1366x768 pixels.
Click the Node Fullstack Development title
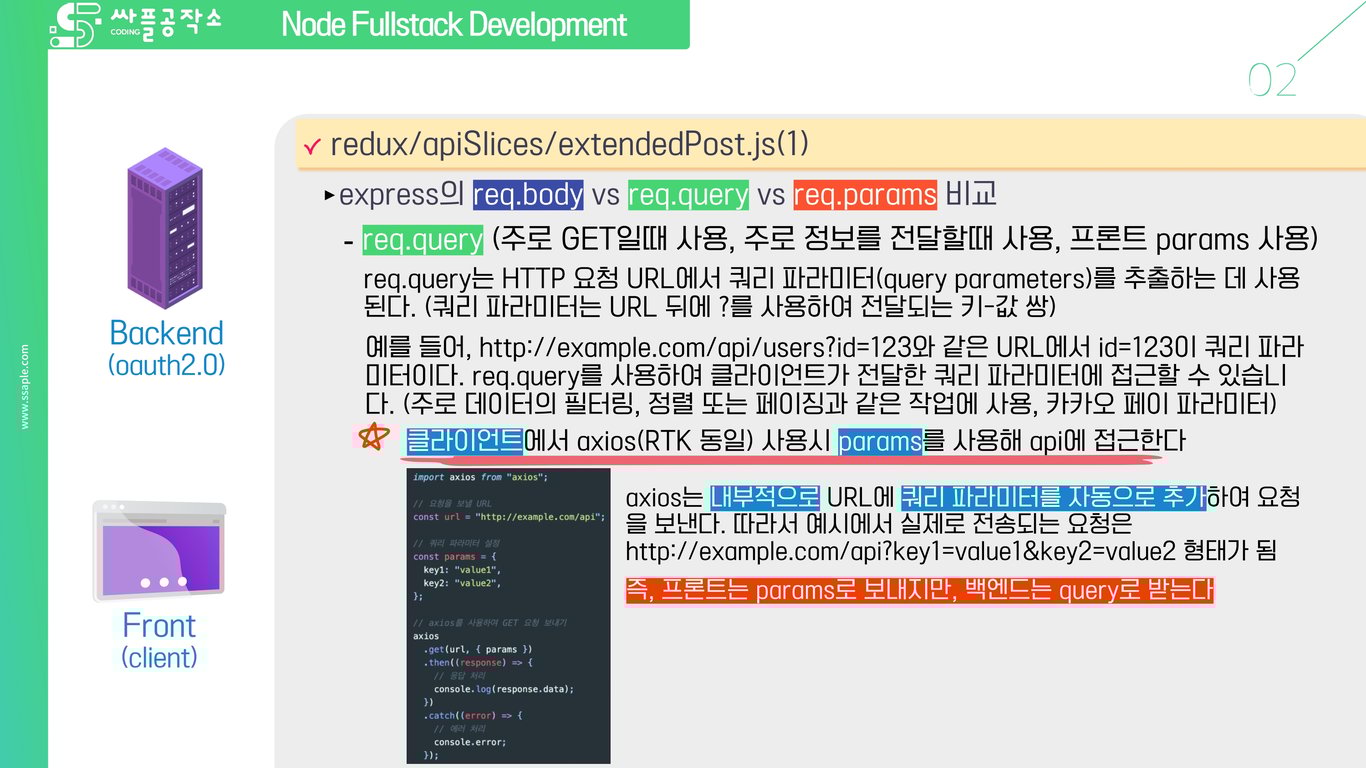[x=454, y=24]
